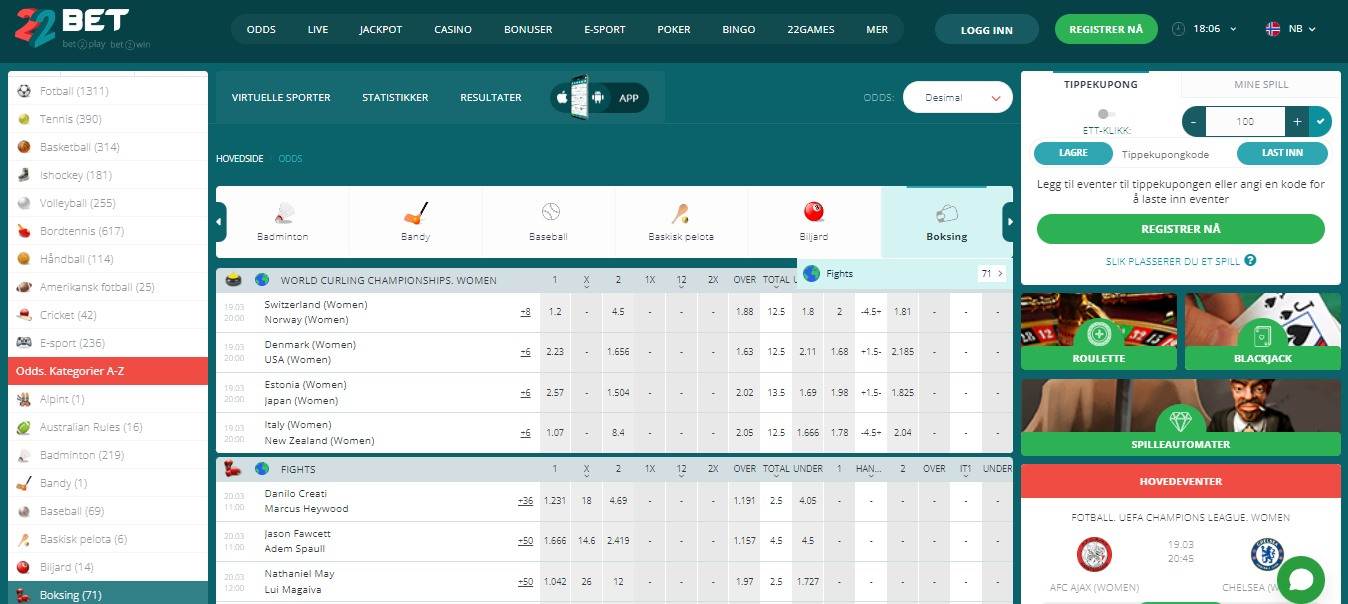Image resolution: width=1348 pixels, height=604 pixels.
Task: Click the Tippekupongkode input field
Action: coord(1175,154)
